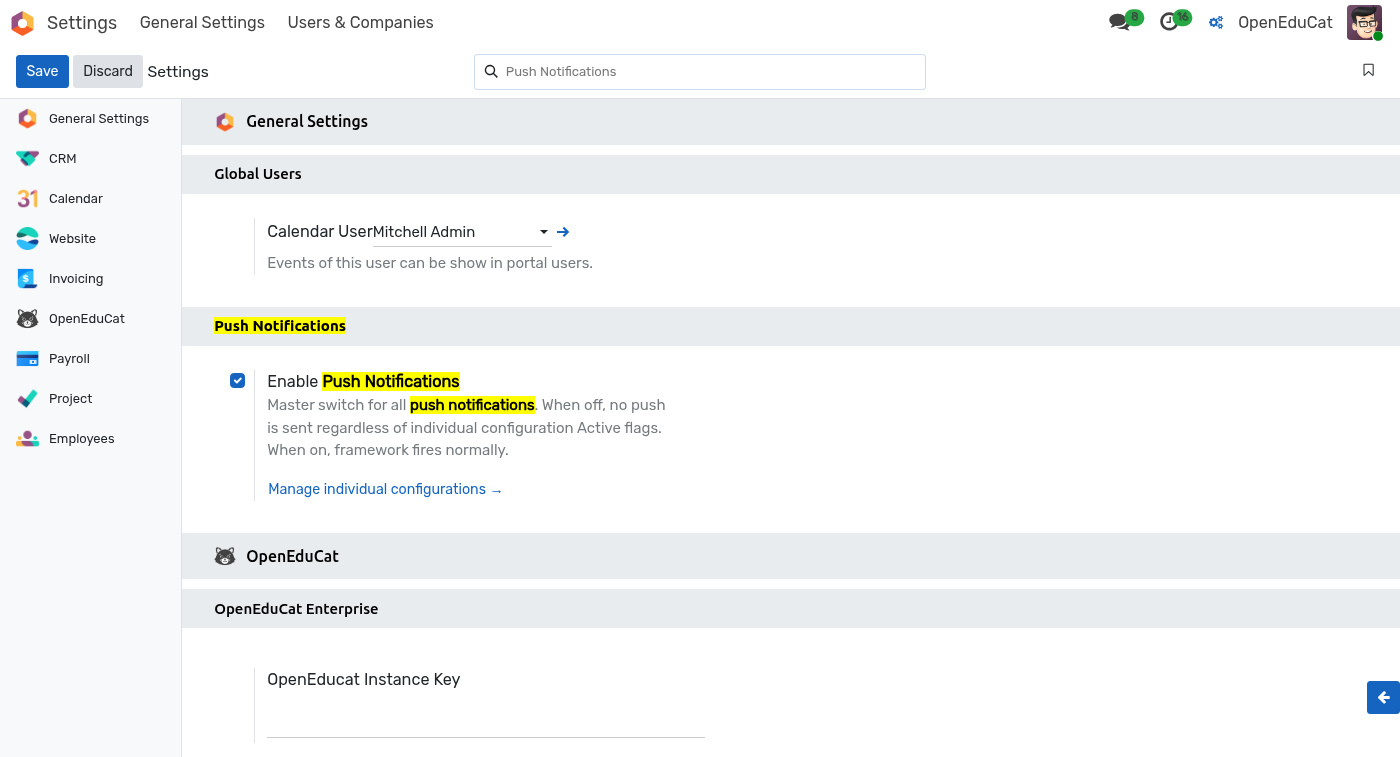Click the General Settings section header icon

tap(225, 122)
